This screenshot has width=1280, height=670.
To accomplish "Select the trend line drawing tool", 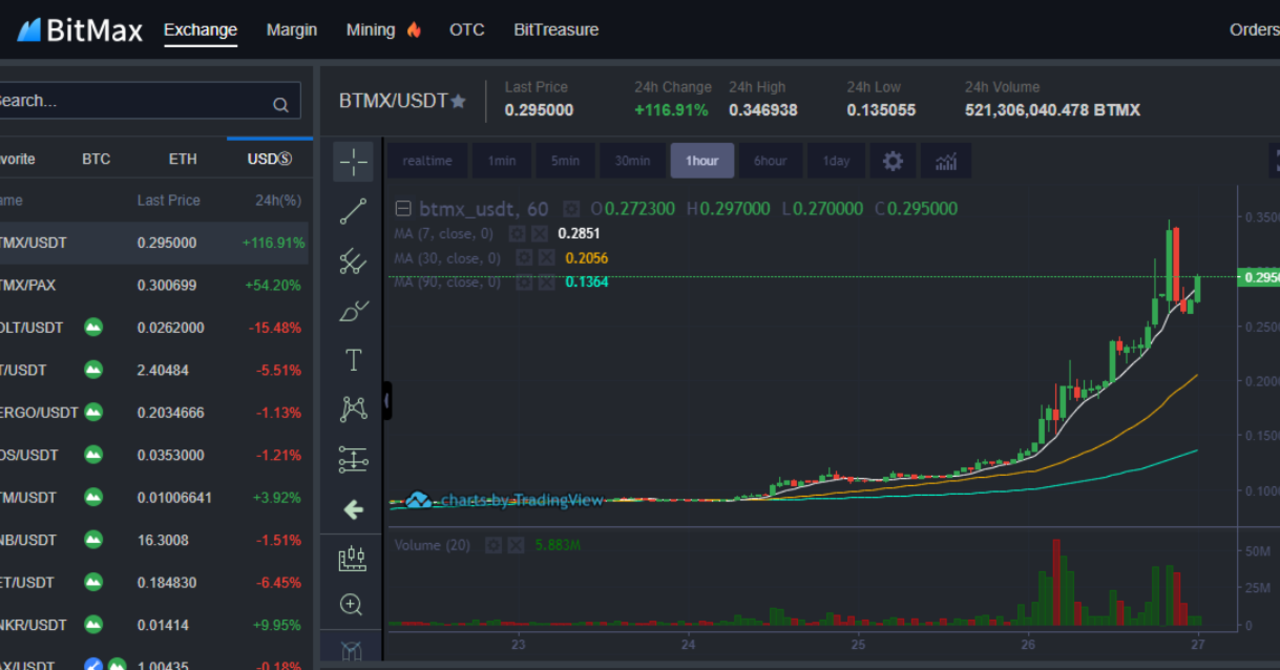I will (353, 211).
